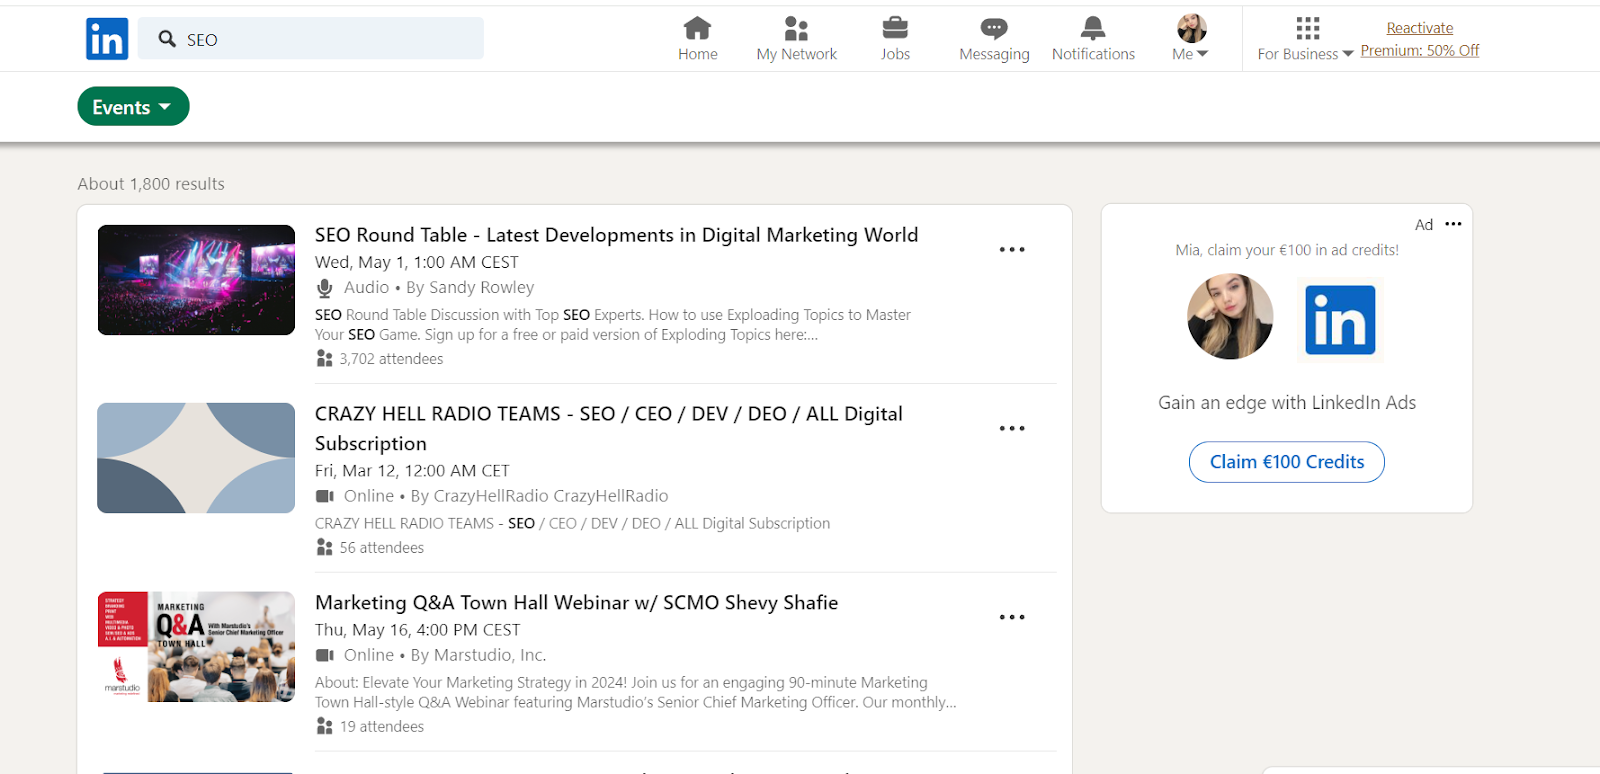
Task: Open Marketing Q&A Town Hall Webinar title
Action: pos(576,603)
